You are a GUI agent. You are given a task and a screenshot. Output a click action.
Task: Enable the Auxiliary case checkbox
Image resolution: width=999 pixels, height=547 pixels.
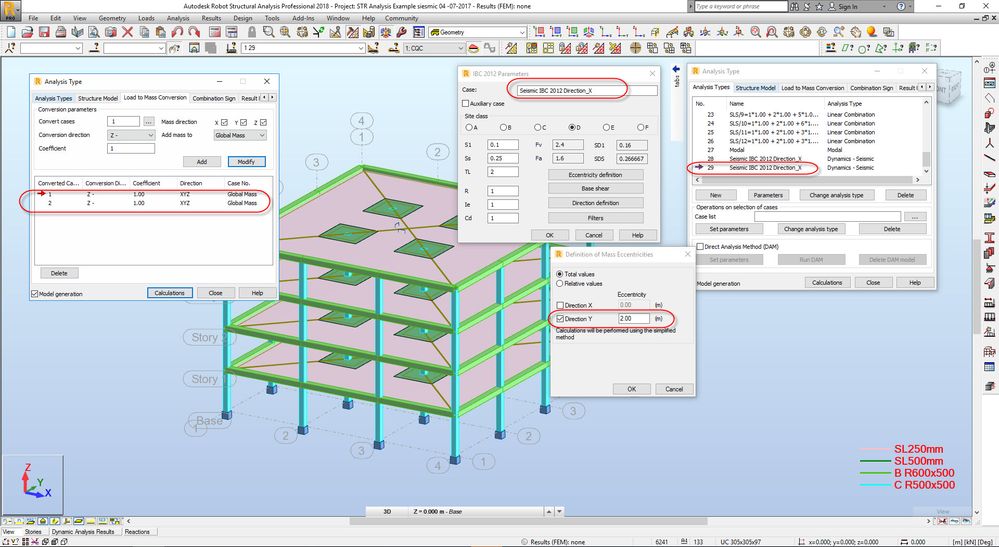pyautogui.click(x=465, y=103)
